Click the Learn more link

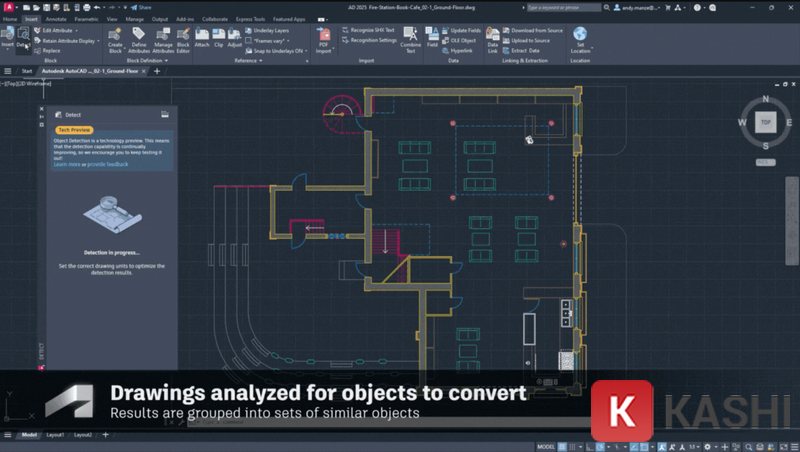tap(67, 163)
